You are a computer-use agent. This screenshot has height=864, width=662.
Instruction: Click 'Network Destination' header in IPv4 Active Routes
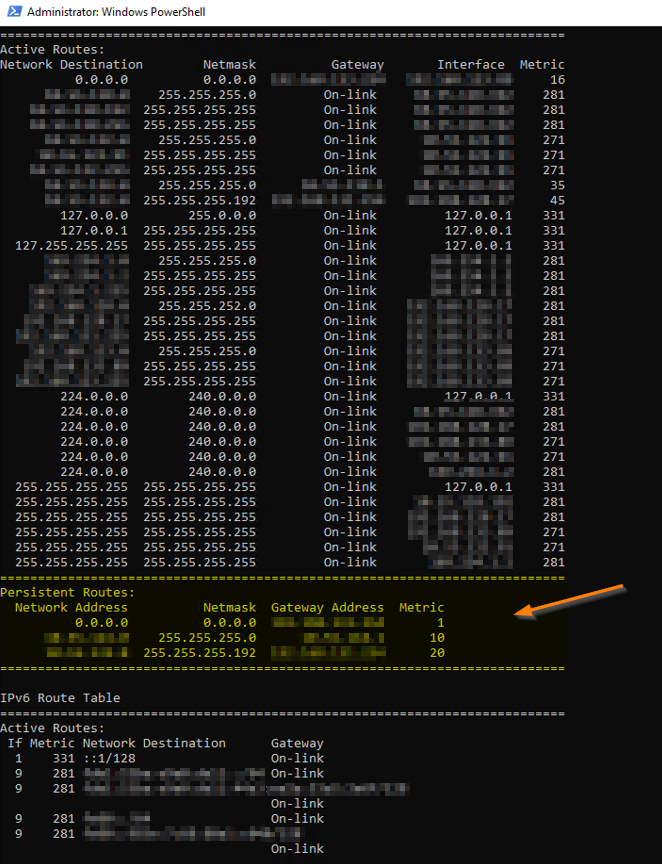coord(71,64)
